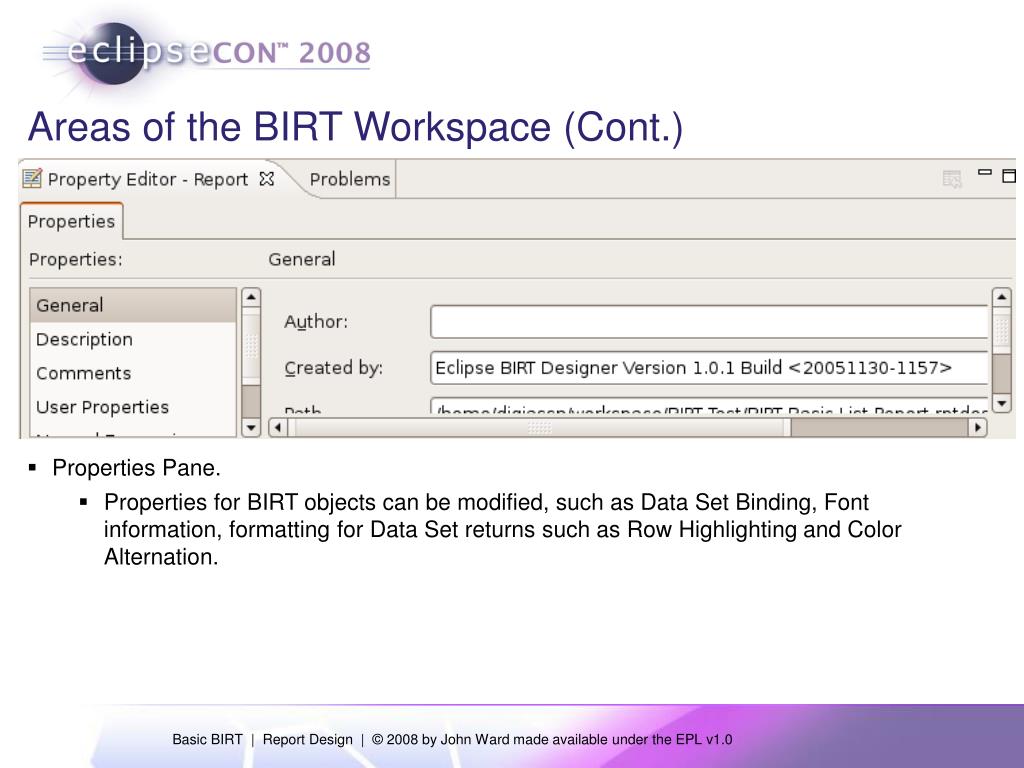The width and height of the screenshot is (1024, 768).
Task: Click the horizontal scrollbar left arrow
Action: tap(278, 428)
